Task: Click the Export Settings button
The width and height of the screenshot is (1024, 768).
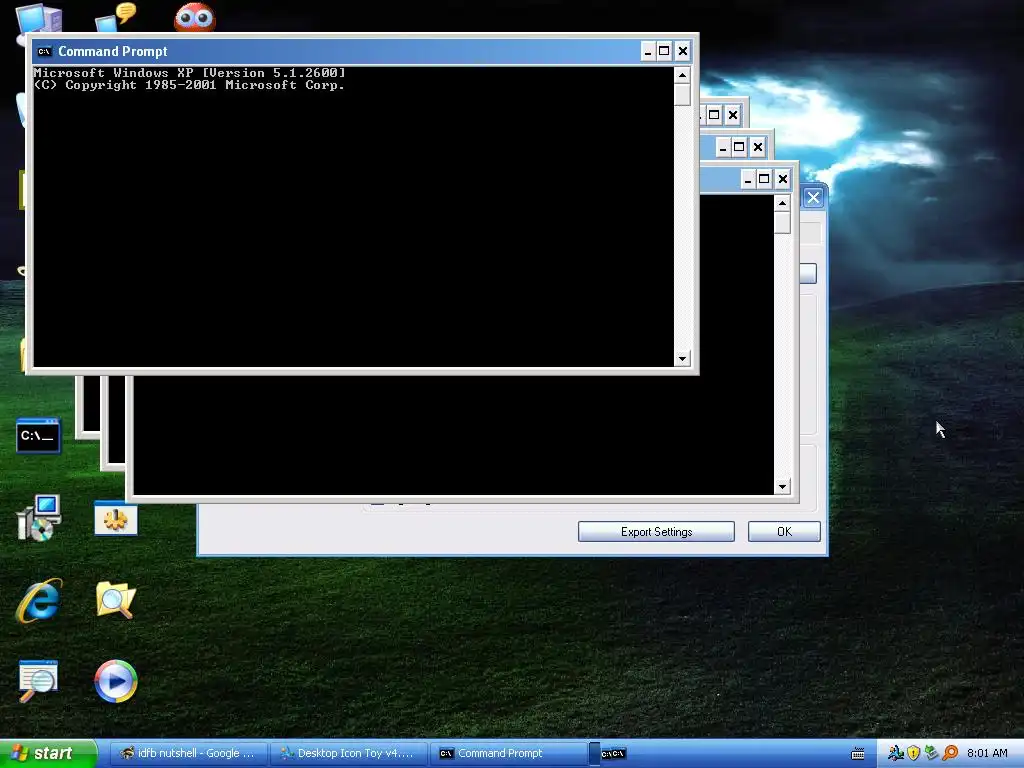Action: pyautogui.click(x=656, y=532)
